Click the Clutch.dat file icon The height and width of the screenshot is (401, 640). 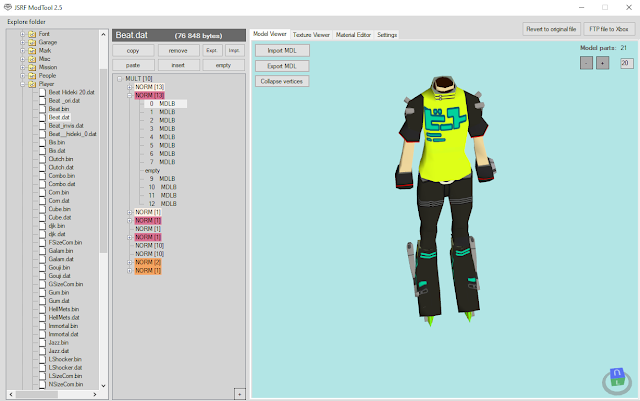point(42,167)
